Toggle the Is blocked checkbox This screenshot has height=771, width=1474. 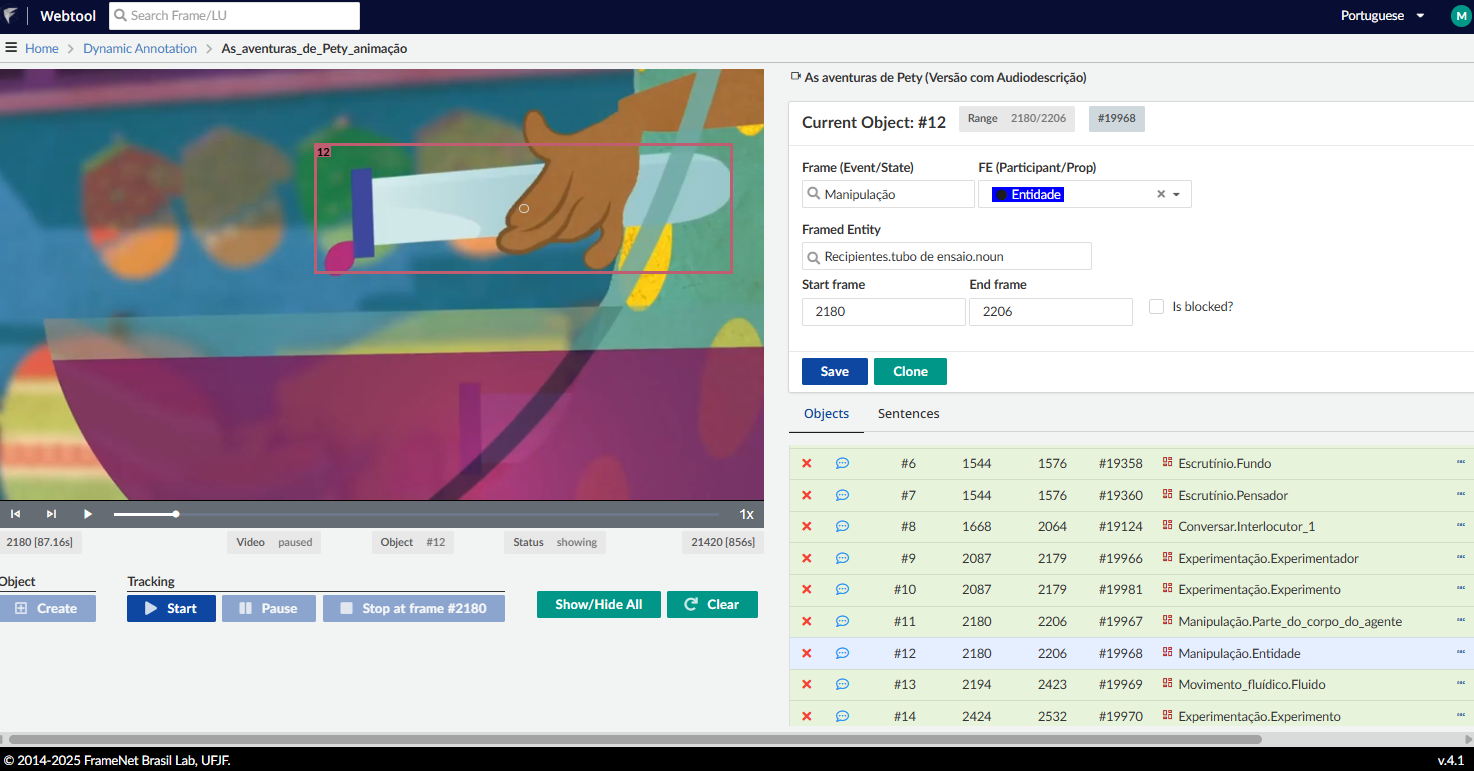pyautogui.click(x=1156, y=307)
